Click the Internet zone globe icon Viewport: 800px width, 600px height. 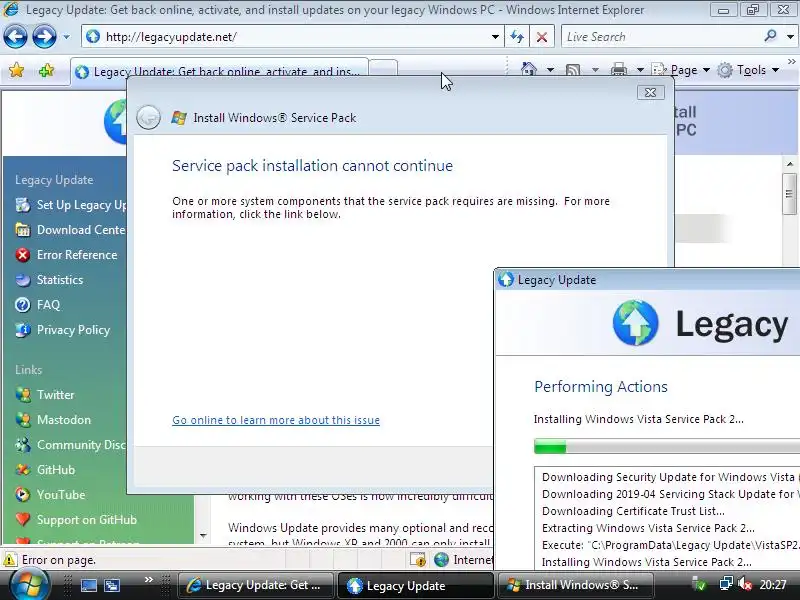[441, 560]
